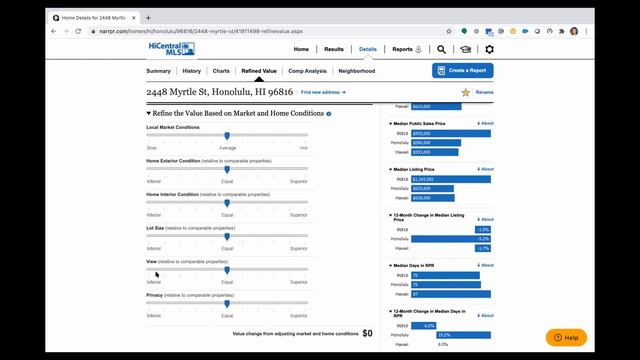This screenshot has height=360, width=640.
Task: Close the Home Details browser tab
Action: click(133, 18)
